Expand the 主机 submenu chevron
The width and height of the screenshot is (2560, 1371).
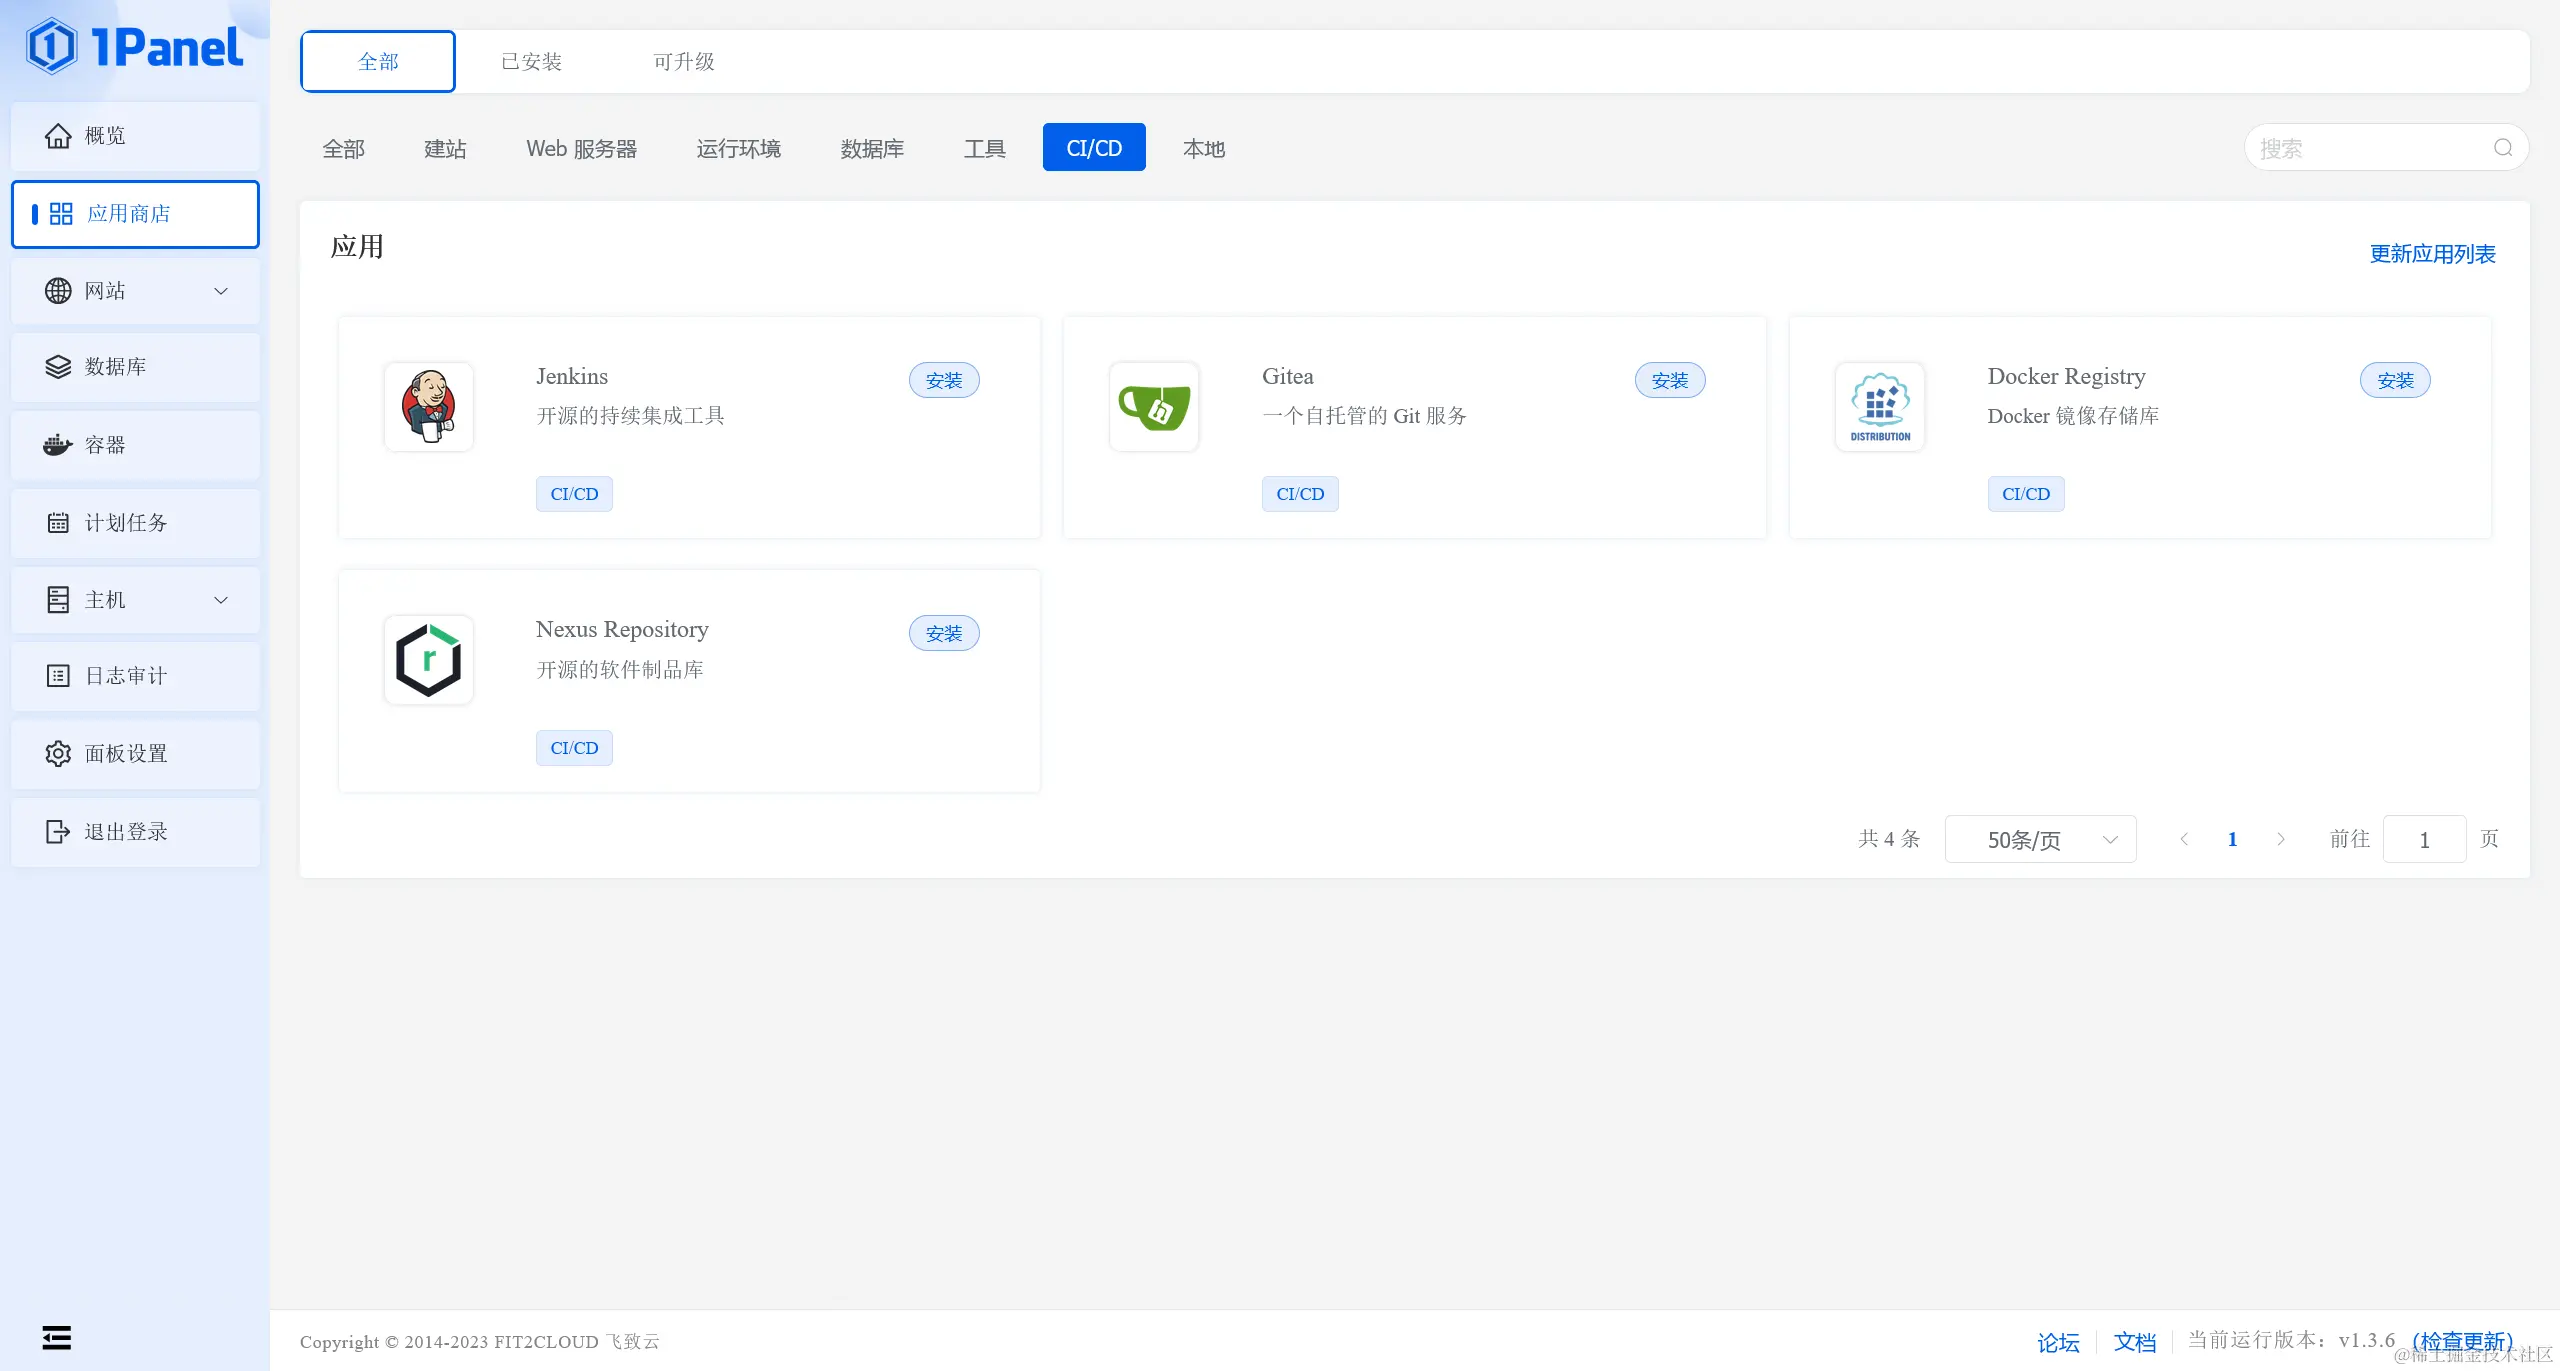coord(221,600)
